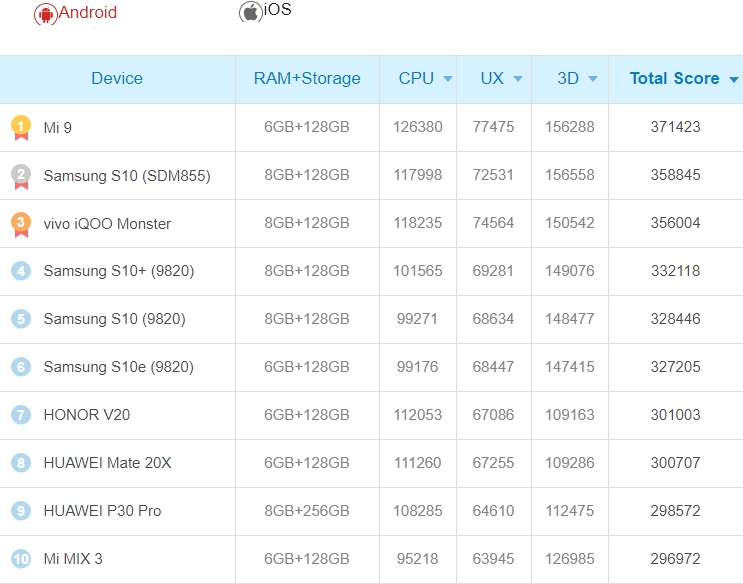Viewport: 743px width, 584px height.
Task: Click the silver rank 2 medal icon
Action: click(21, 176)
